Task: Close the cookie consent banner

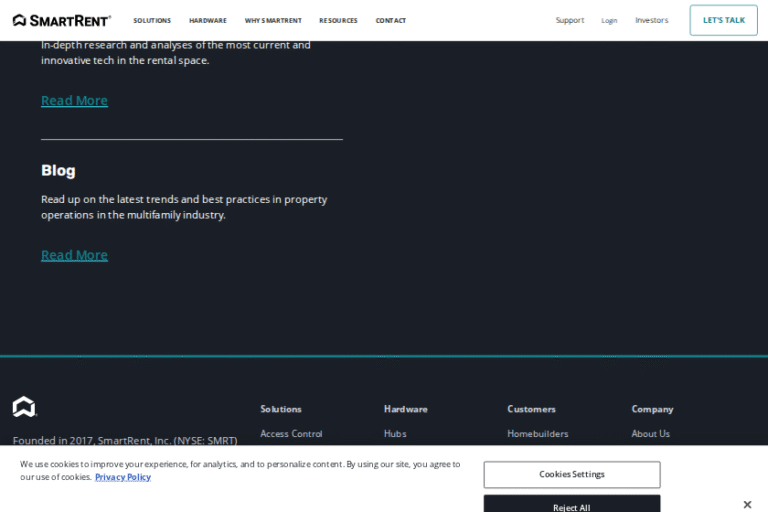Action: click(747, 504)
